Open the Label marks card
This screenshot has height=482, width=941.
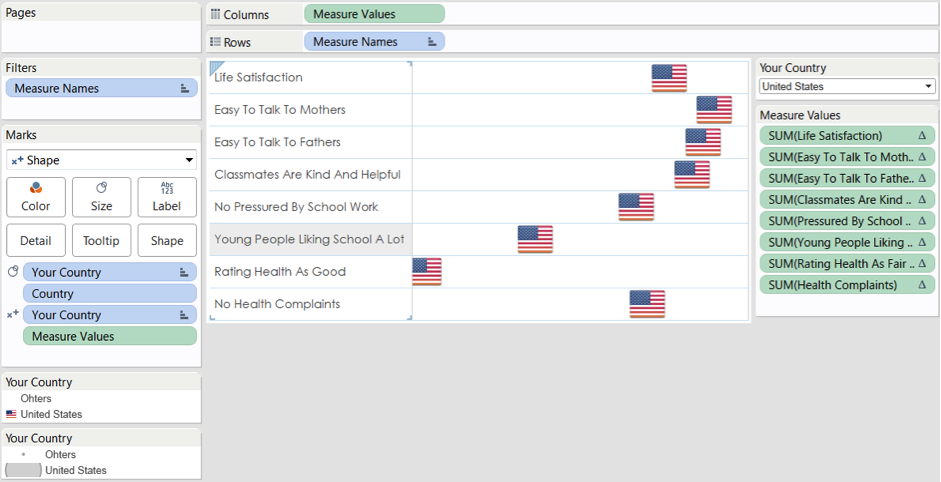(167, 197)
